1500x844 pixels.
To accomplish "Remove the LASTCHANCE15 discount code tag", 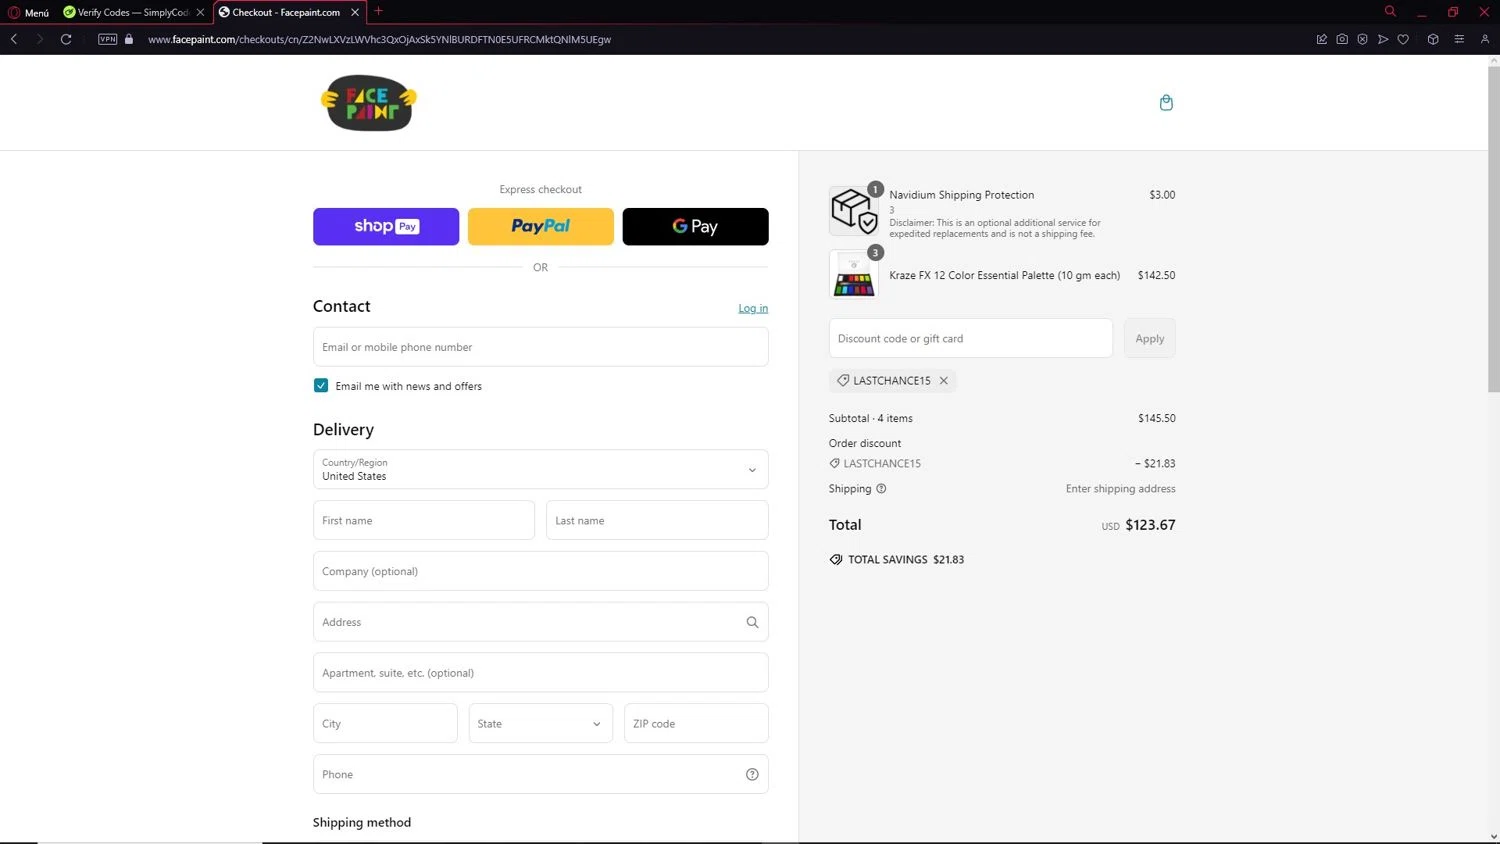I will click(x=943, y=380).
